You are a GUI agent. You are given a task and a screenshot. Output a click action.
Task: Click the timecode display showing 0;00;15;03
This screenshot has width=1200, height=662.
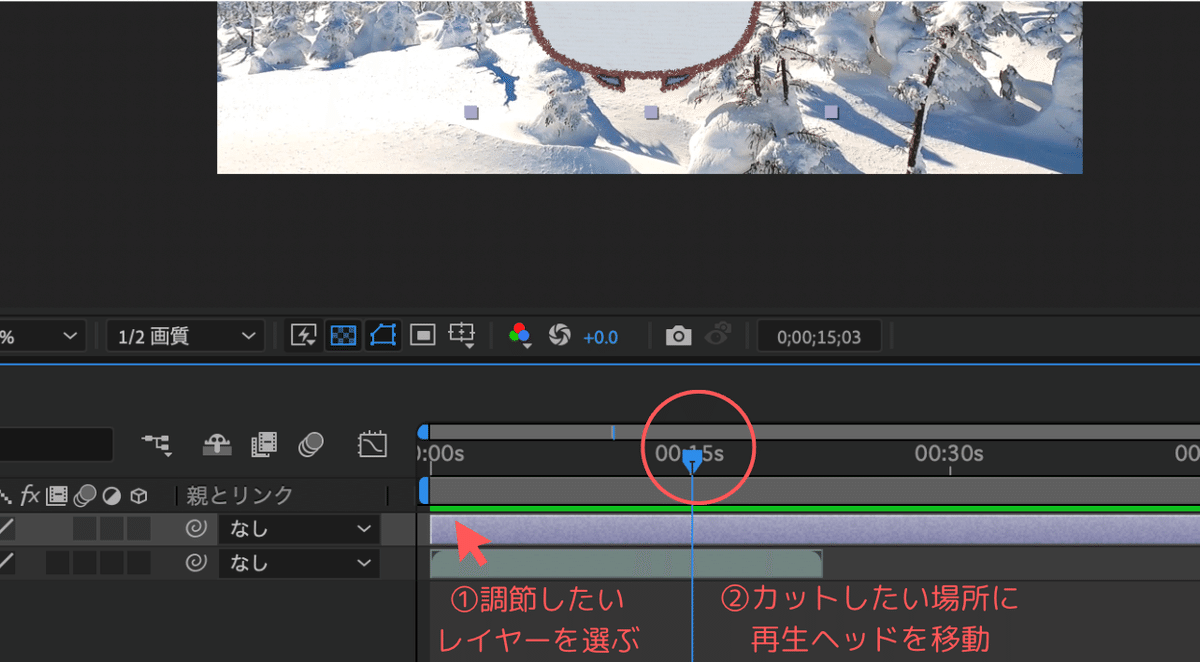[x=819, y=336]
